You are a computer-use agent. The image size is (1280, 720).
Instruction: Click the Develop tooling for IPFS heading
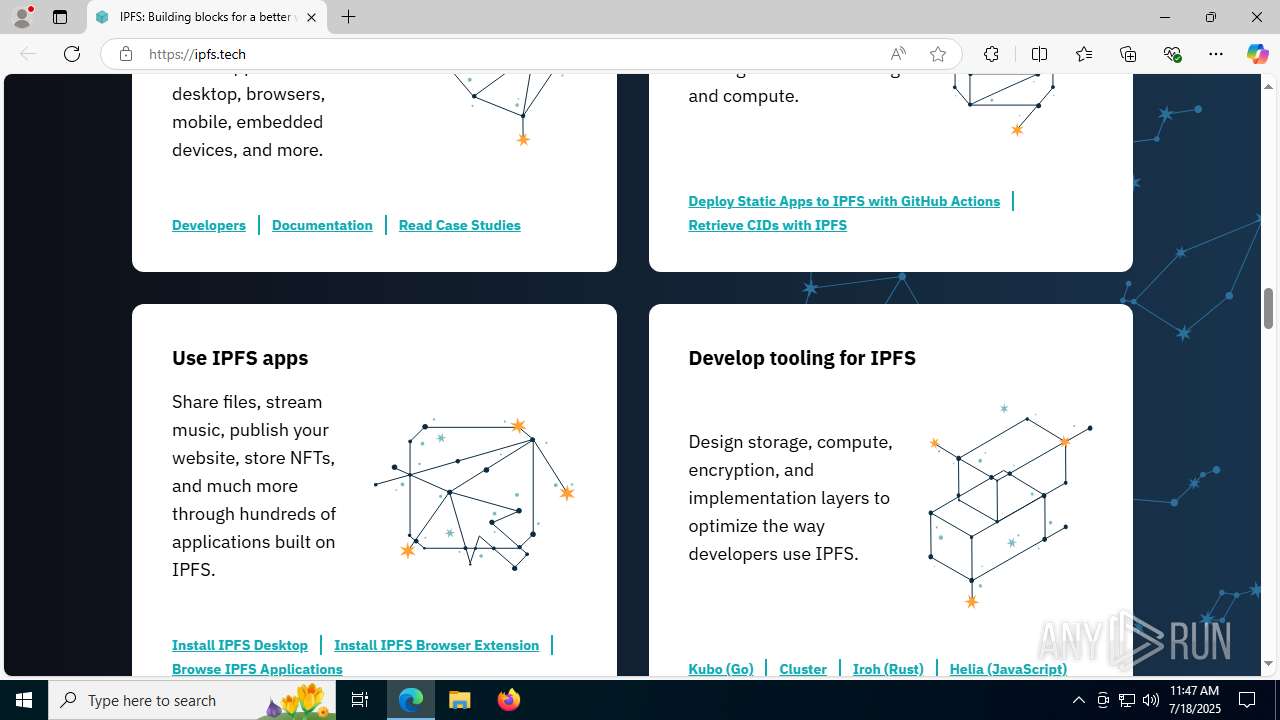(802, 358)
